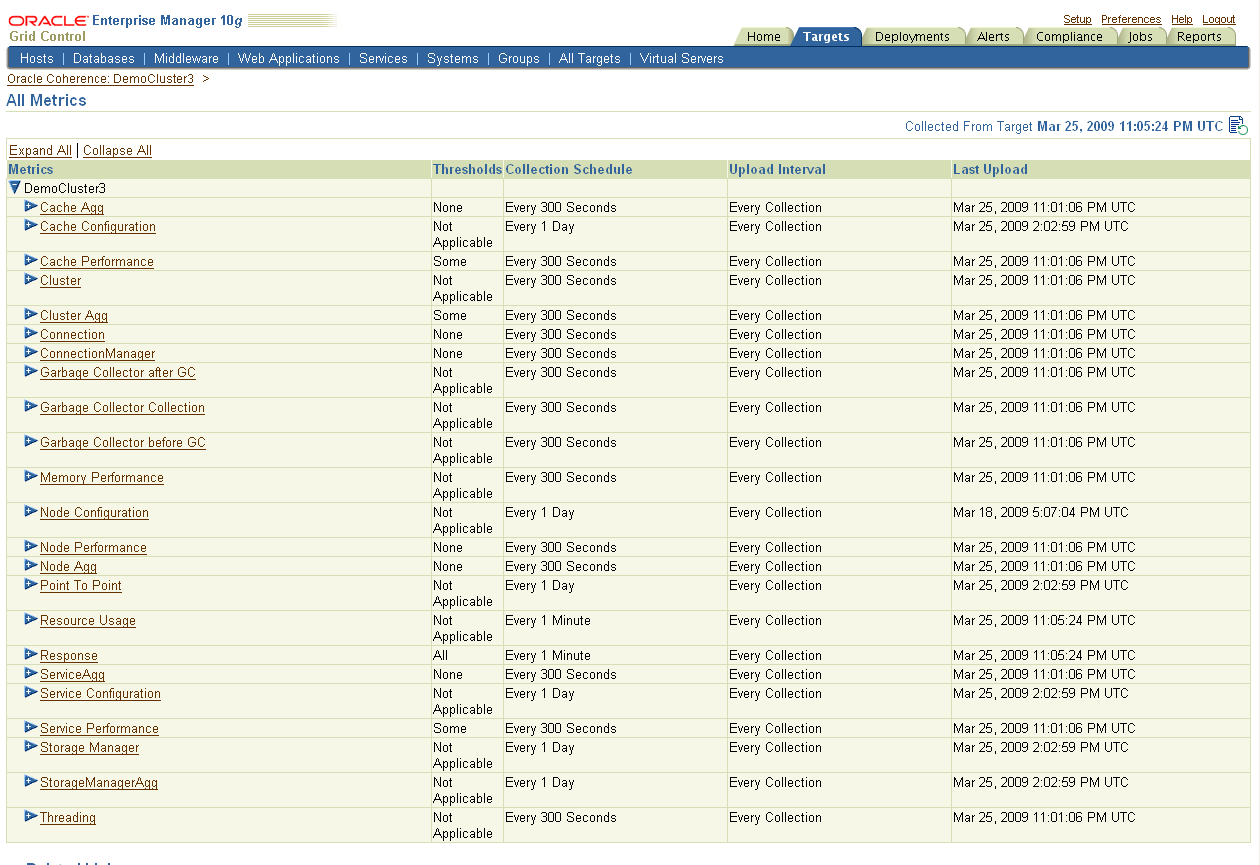Open the Service Performance metric link
The width and height of the screenshot is (1260, 865).
[99, 728]
